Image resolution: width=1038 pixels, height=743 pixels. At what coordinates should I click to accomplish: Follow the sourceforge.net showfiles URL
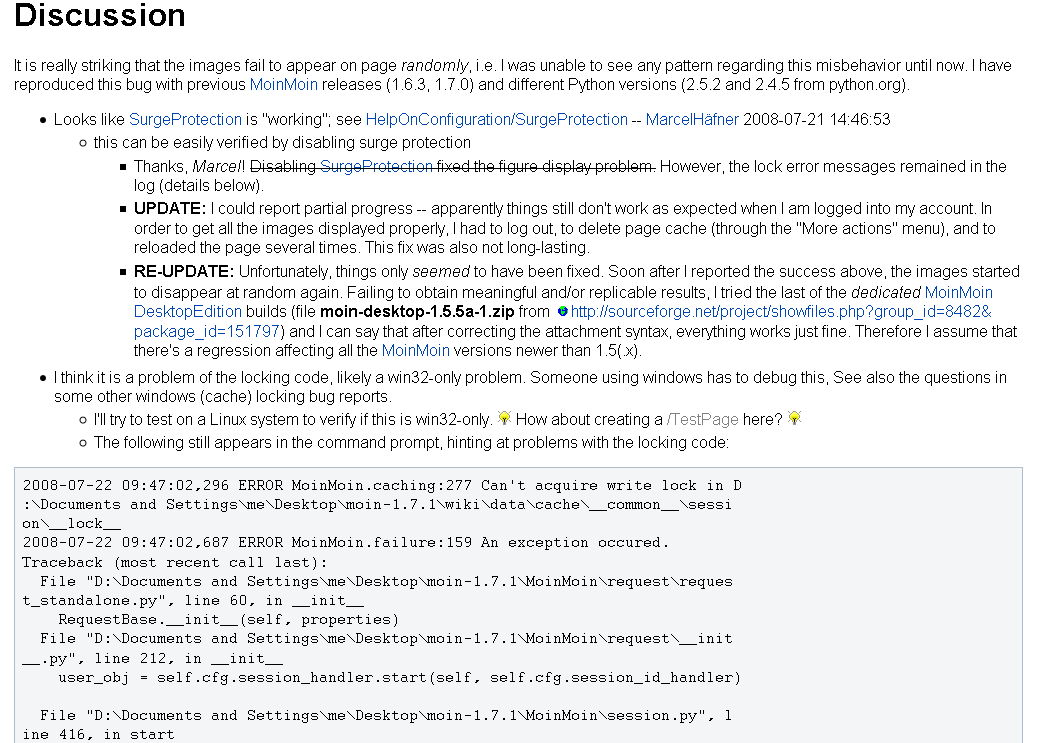click(x=780, y=312)
